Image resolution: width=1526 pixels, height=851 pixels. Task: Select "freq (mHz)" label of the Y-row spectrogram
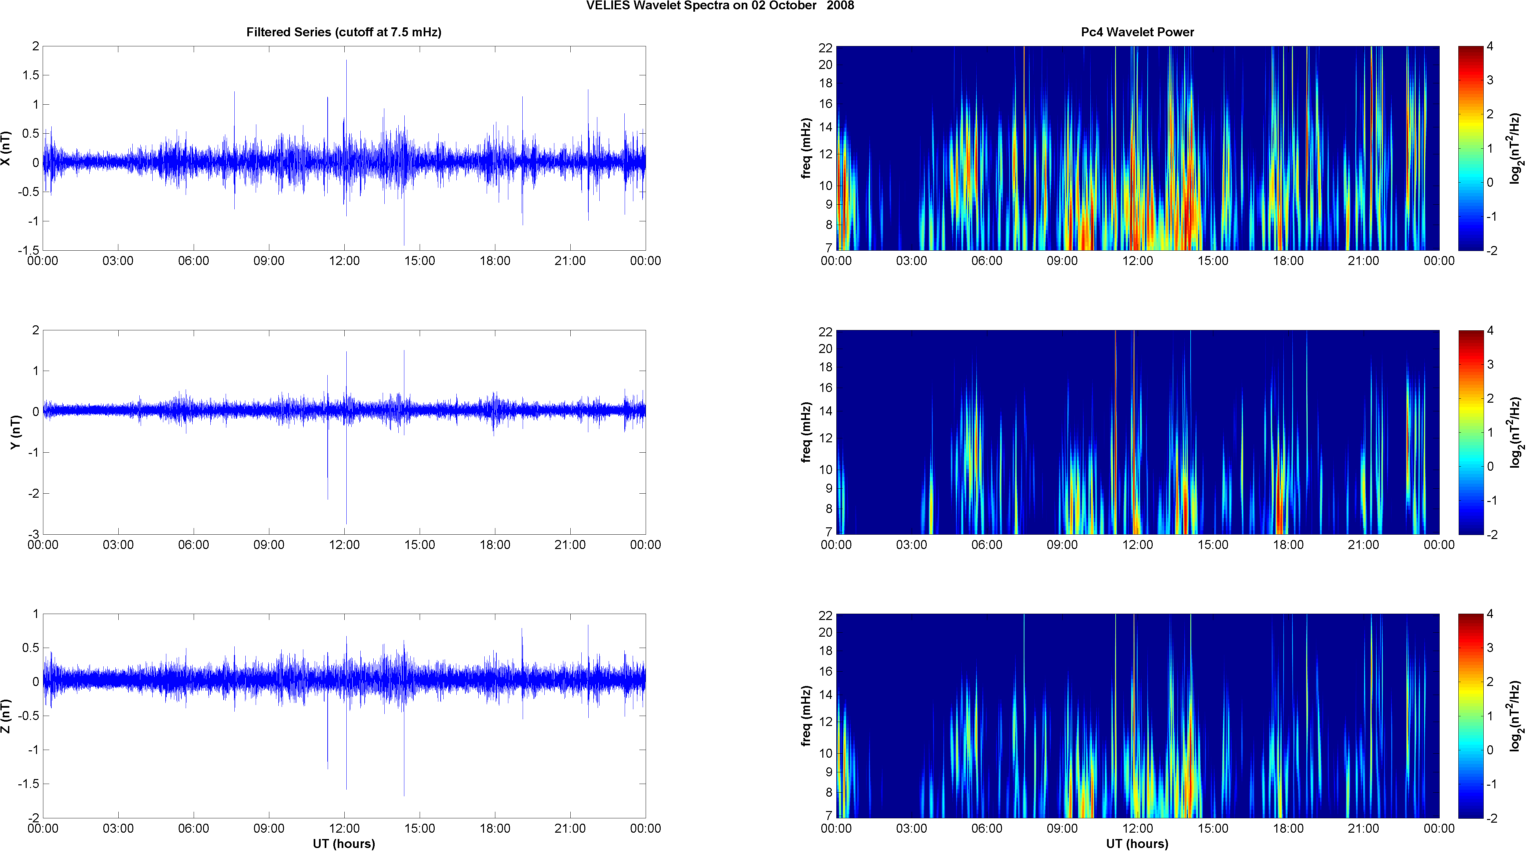click(805, 432)
